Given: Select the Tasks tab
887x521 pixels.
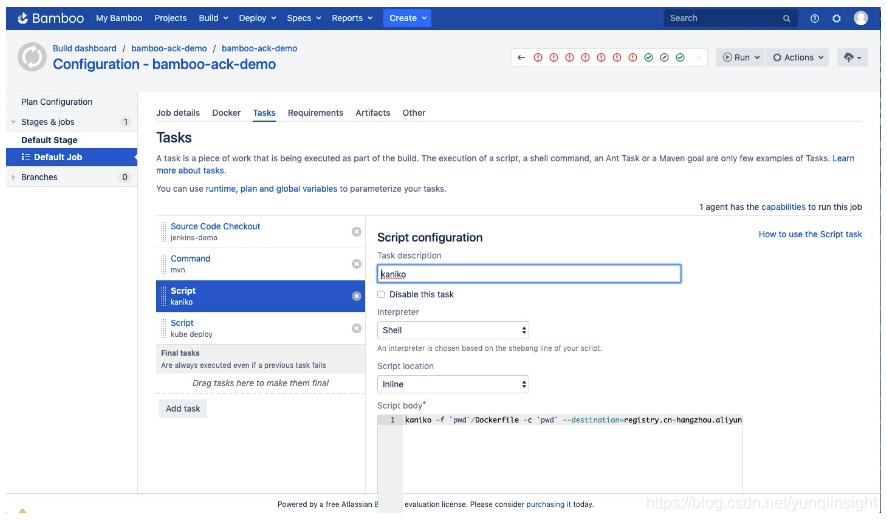Looking at the screenshot, I should pos(264,113).
